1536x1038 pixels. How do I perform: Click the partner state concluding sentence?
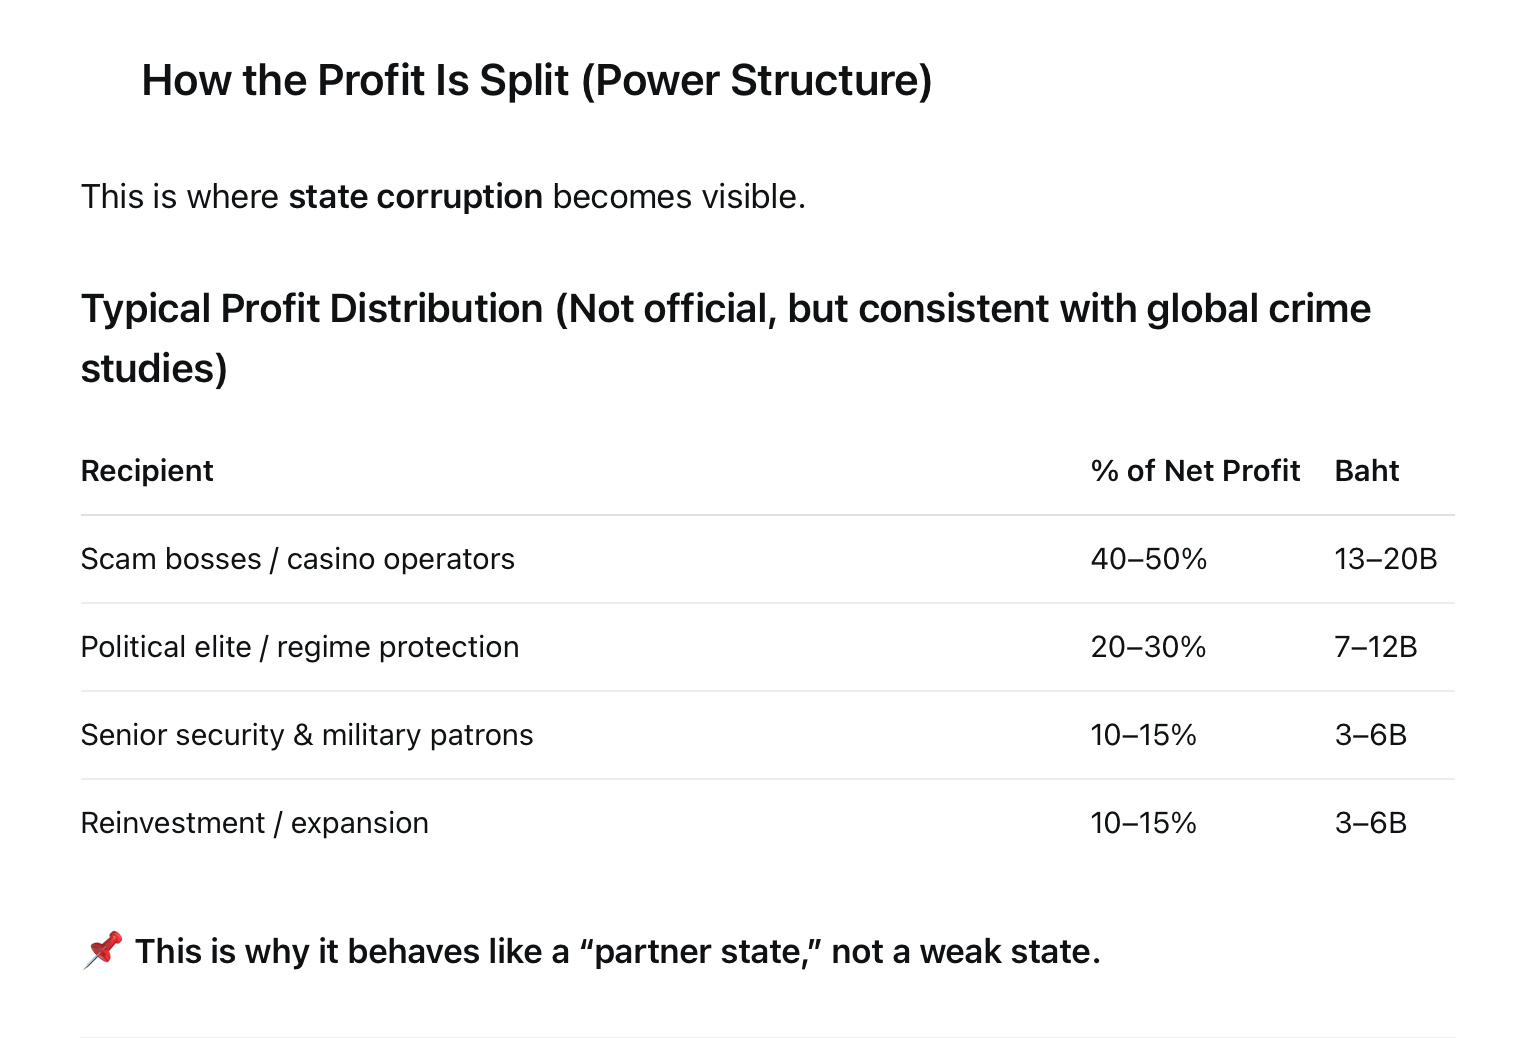617,951
